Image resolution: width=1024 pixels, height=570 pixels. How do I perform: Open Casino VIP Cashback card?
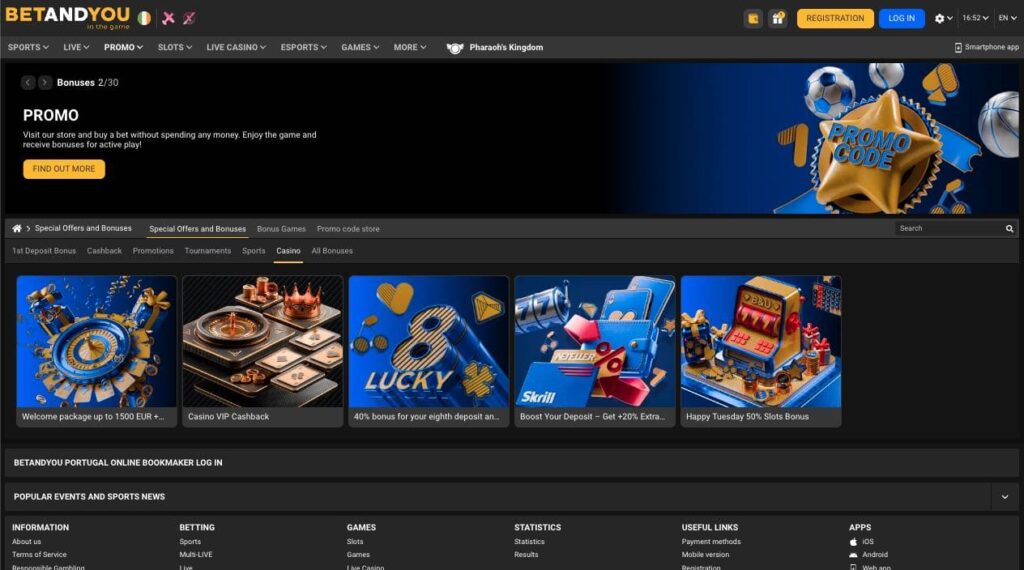click(x=263, y=351)
